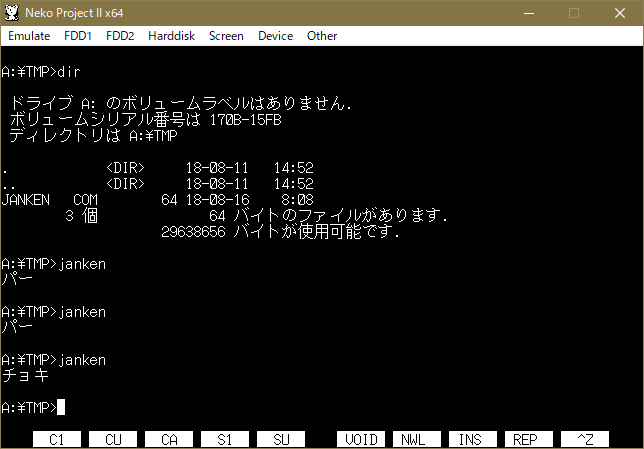This screenshot has height=449, width=644.
Task: Open the Harddisk menu
Action: coord(172,36)
